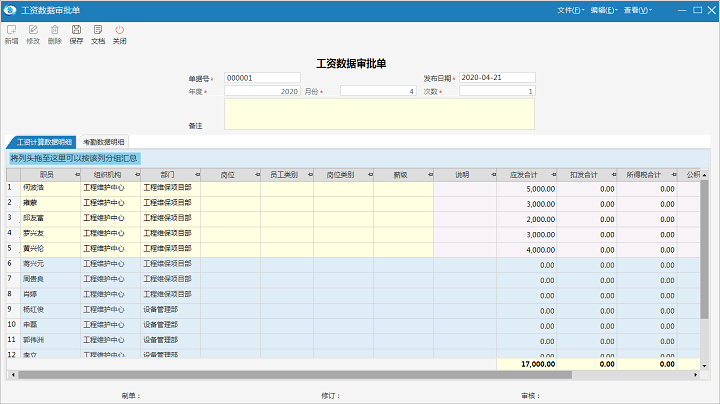Save the form with the 保存 icon
The width and height of the screenshot is (720, 404).
pos(76,30)
